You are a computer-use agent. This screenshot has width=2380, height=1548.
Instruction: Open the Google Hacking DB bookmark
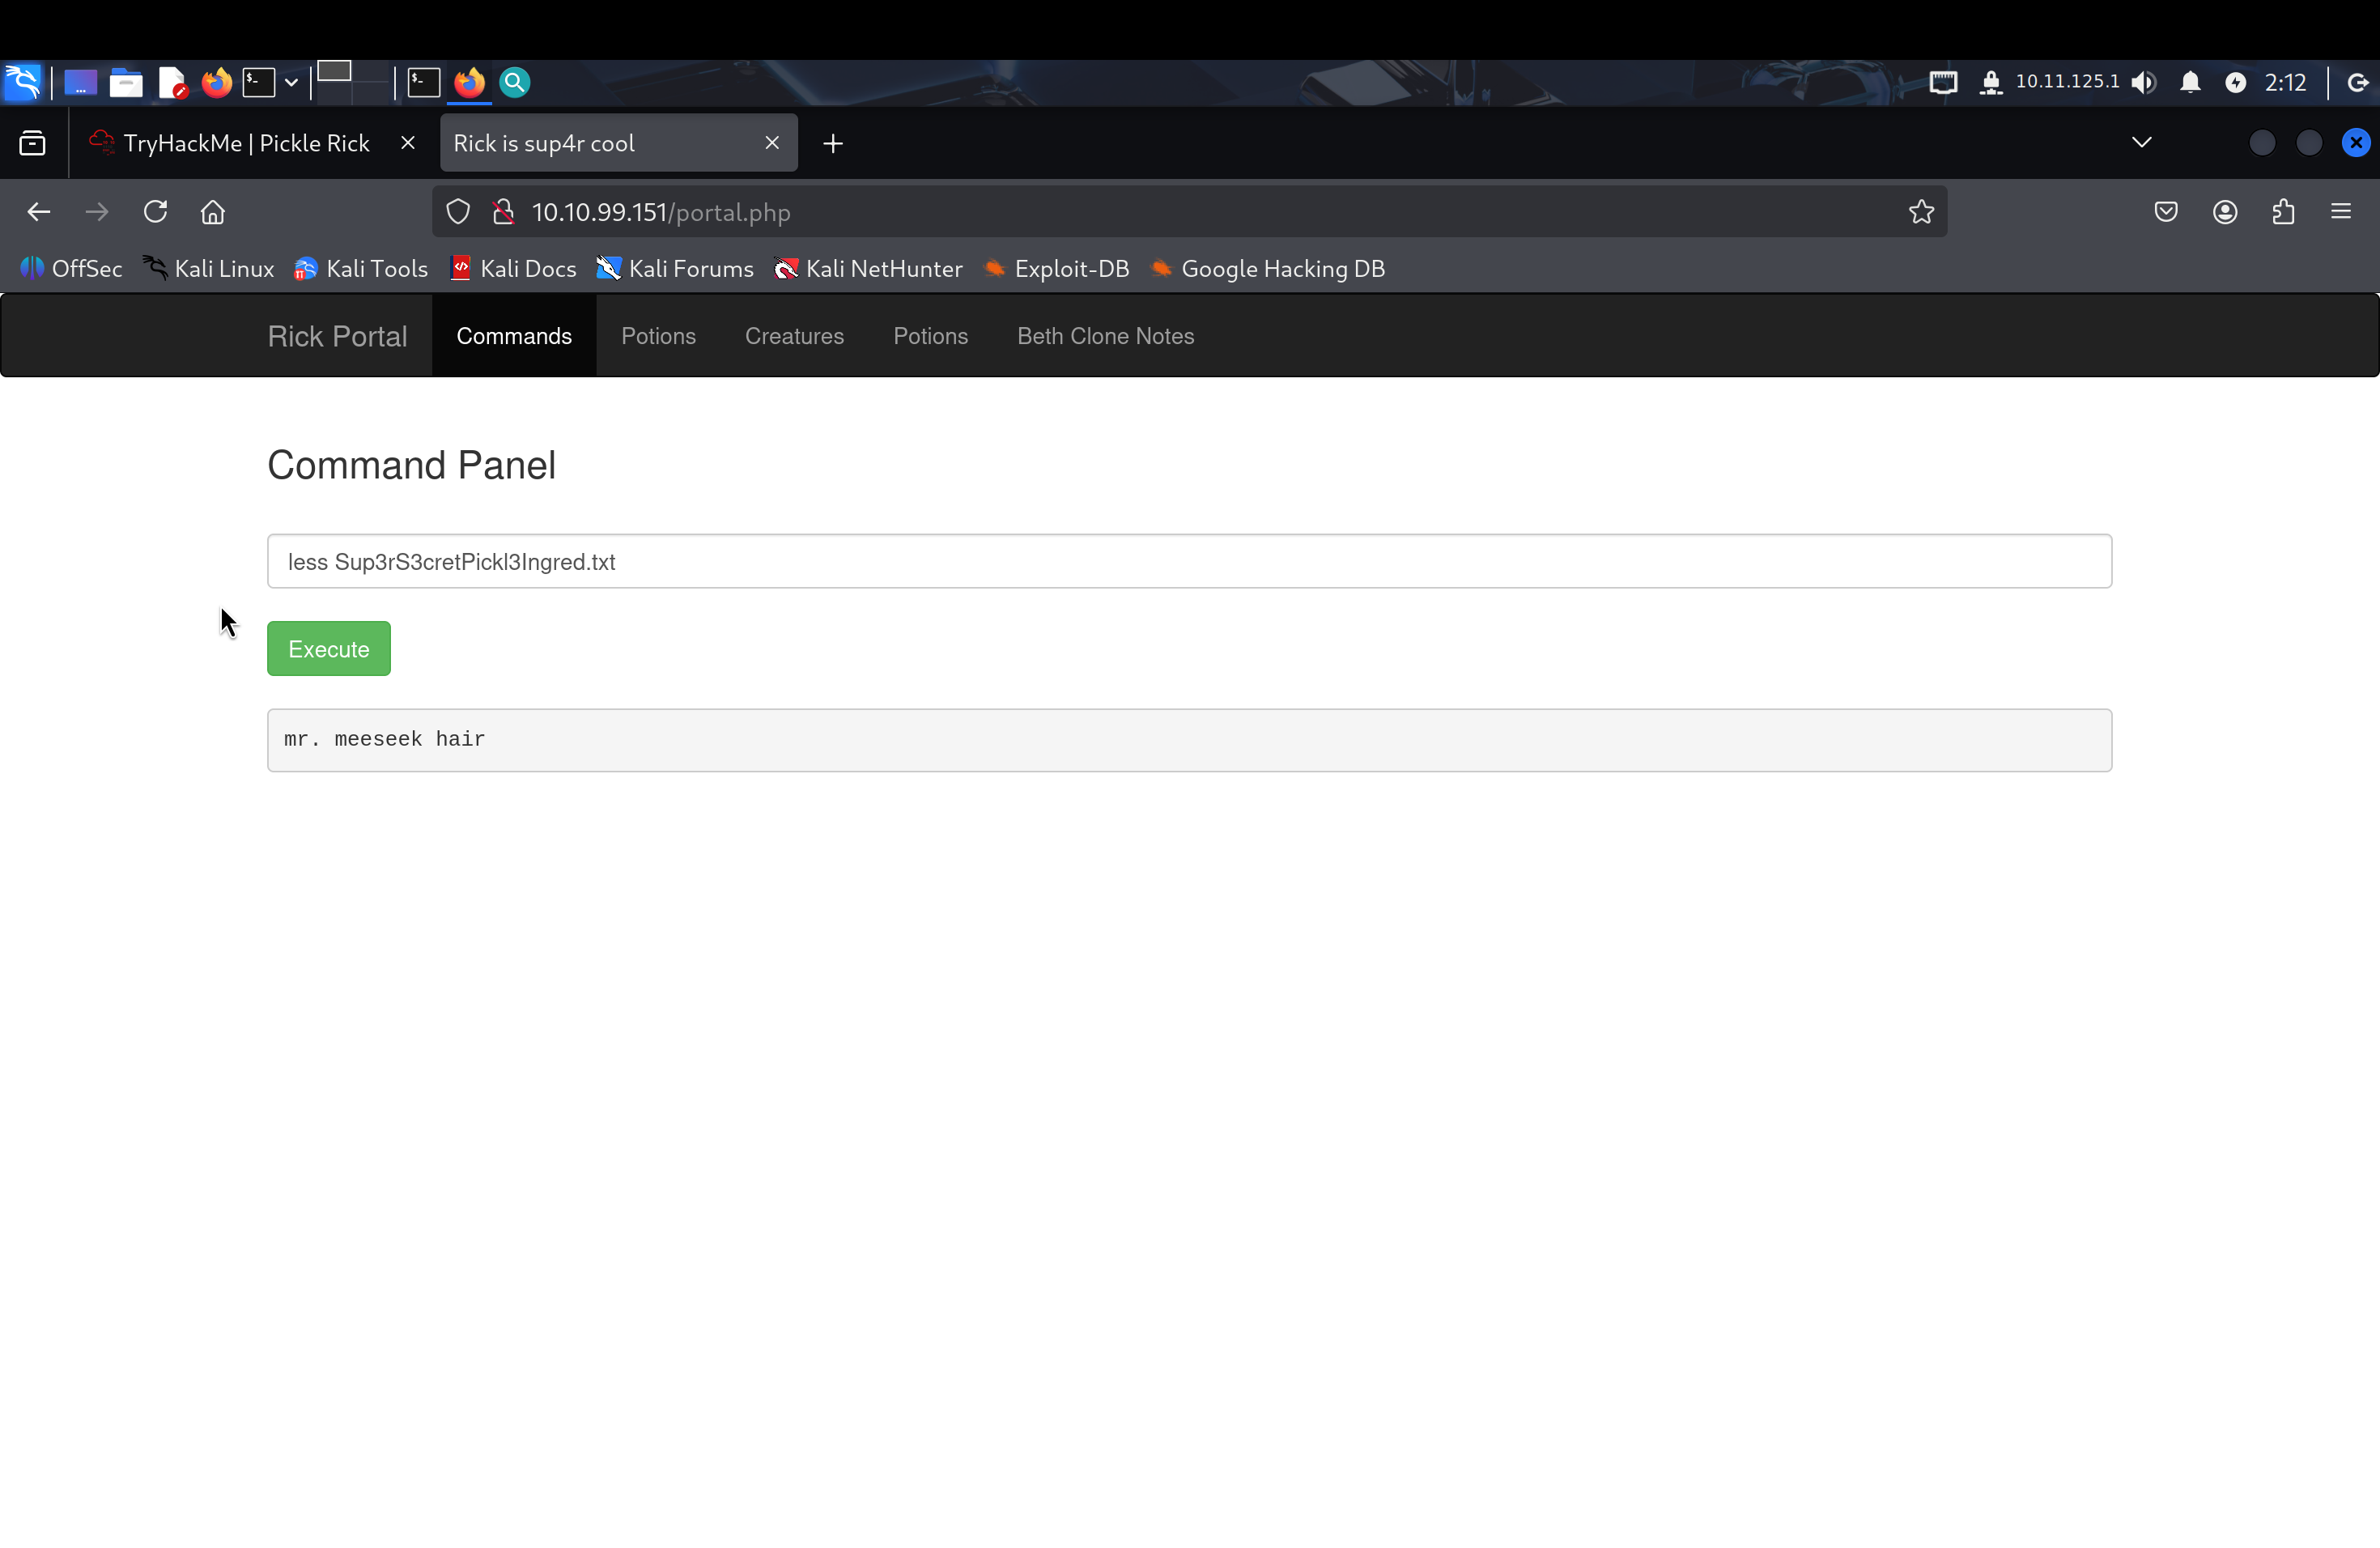coord(1268,269)
